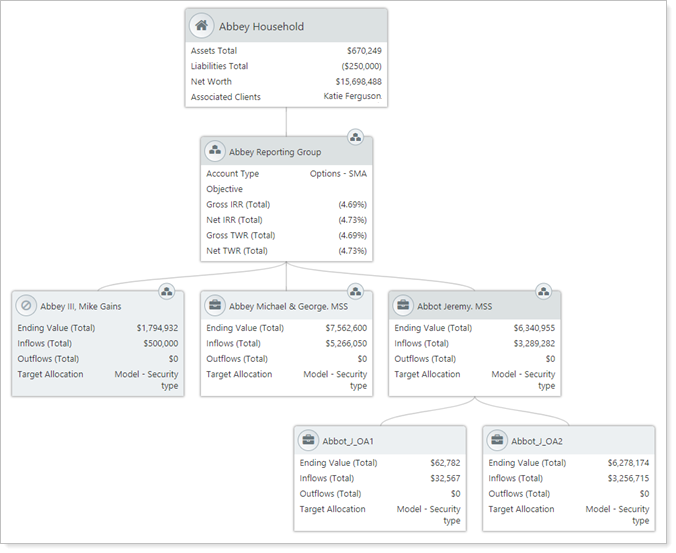Select the Abbey Reporting Group header

point(275,152)
